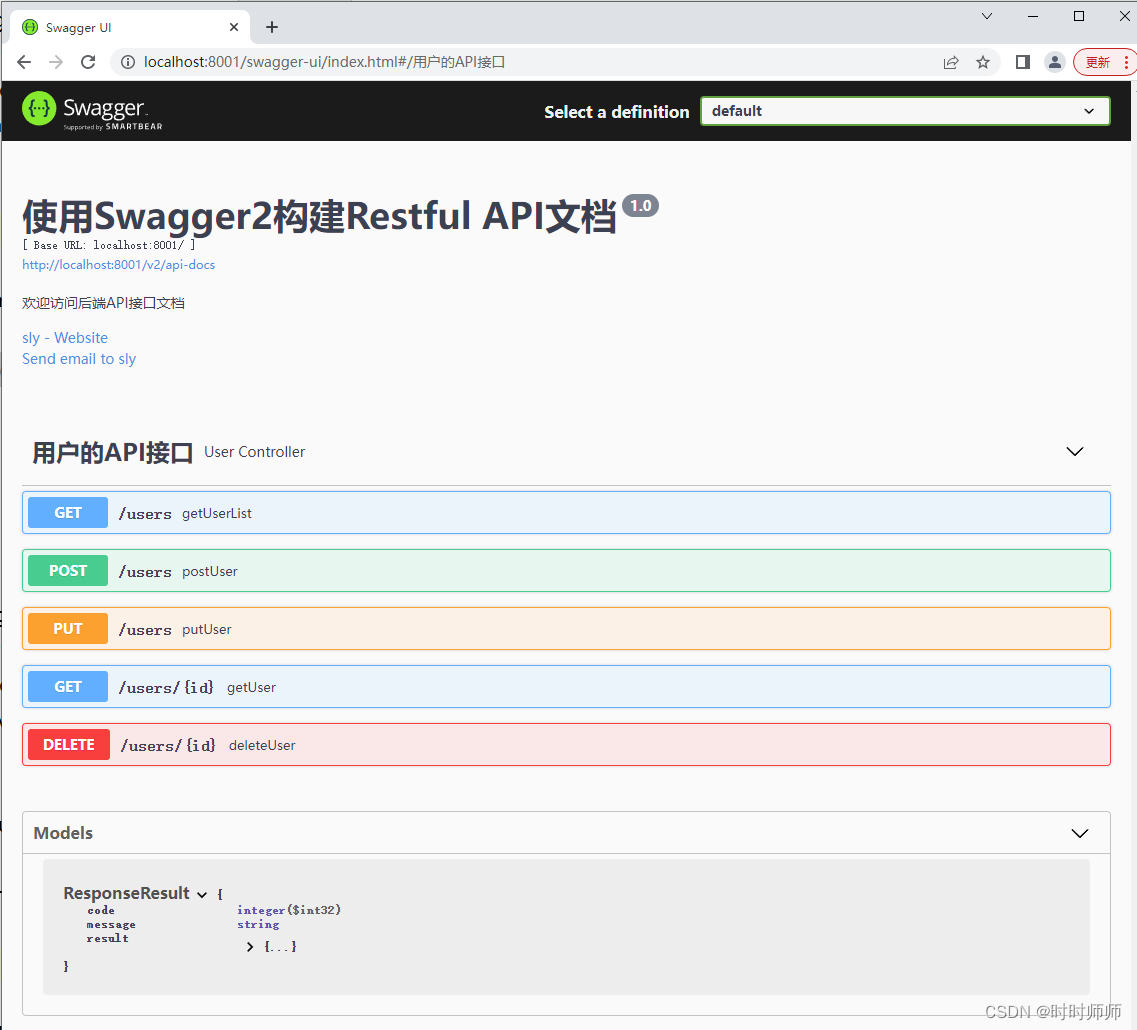The height and width of the screenshot is (1030, 1137).
Task: Expand DELETE /users/{id} deleteUser operation
Action: [566, 745]
